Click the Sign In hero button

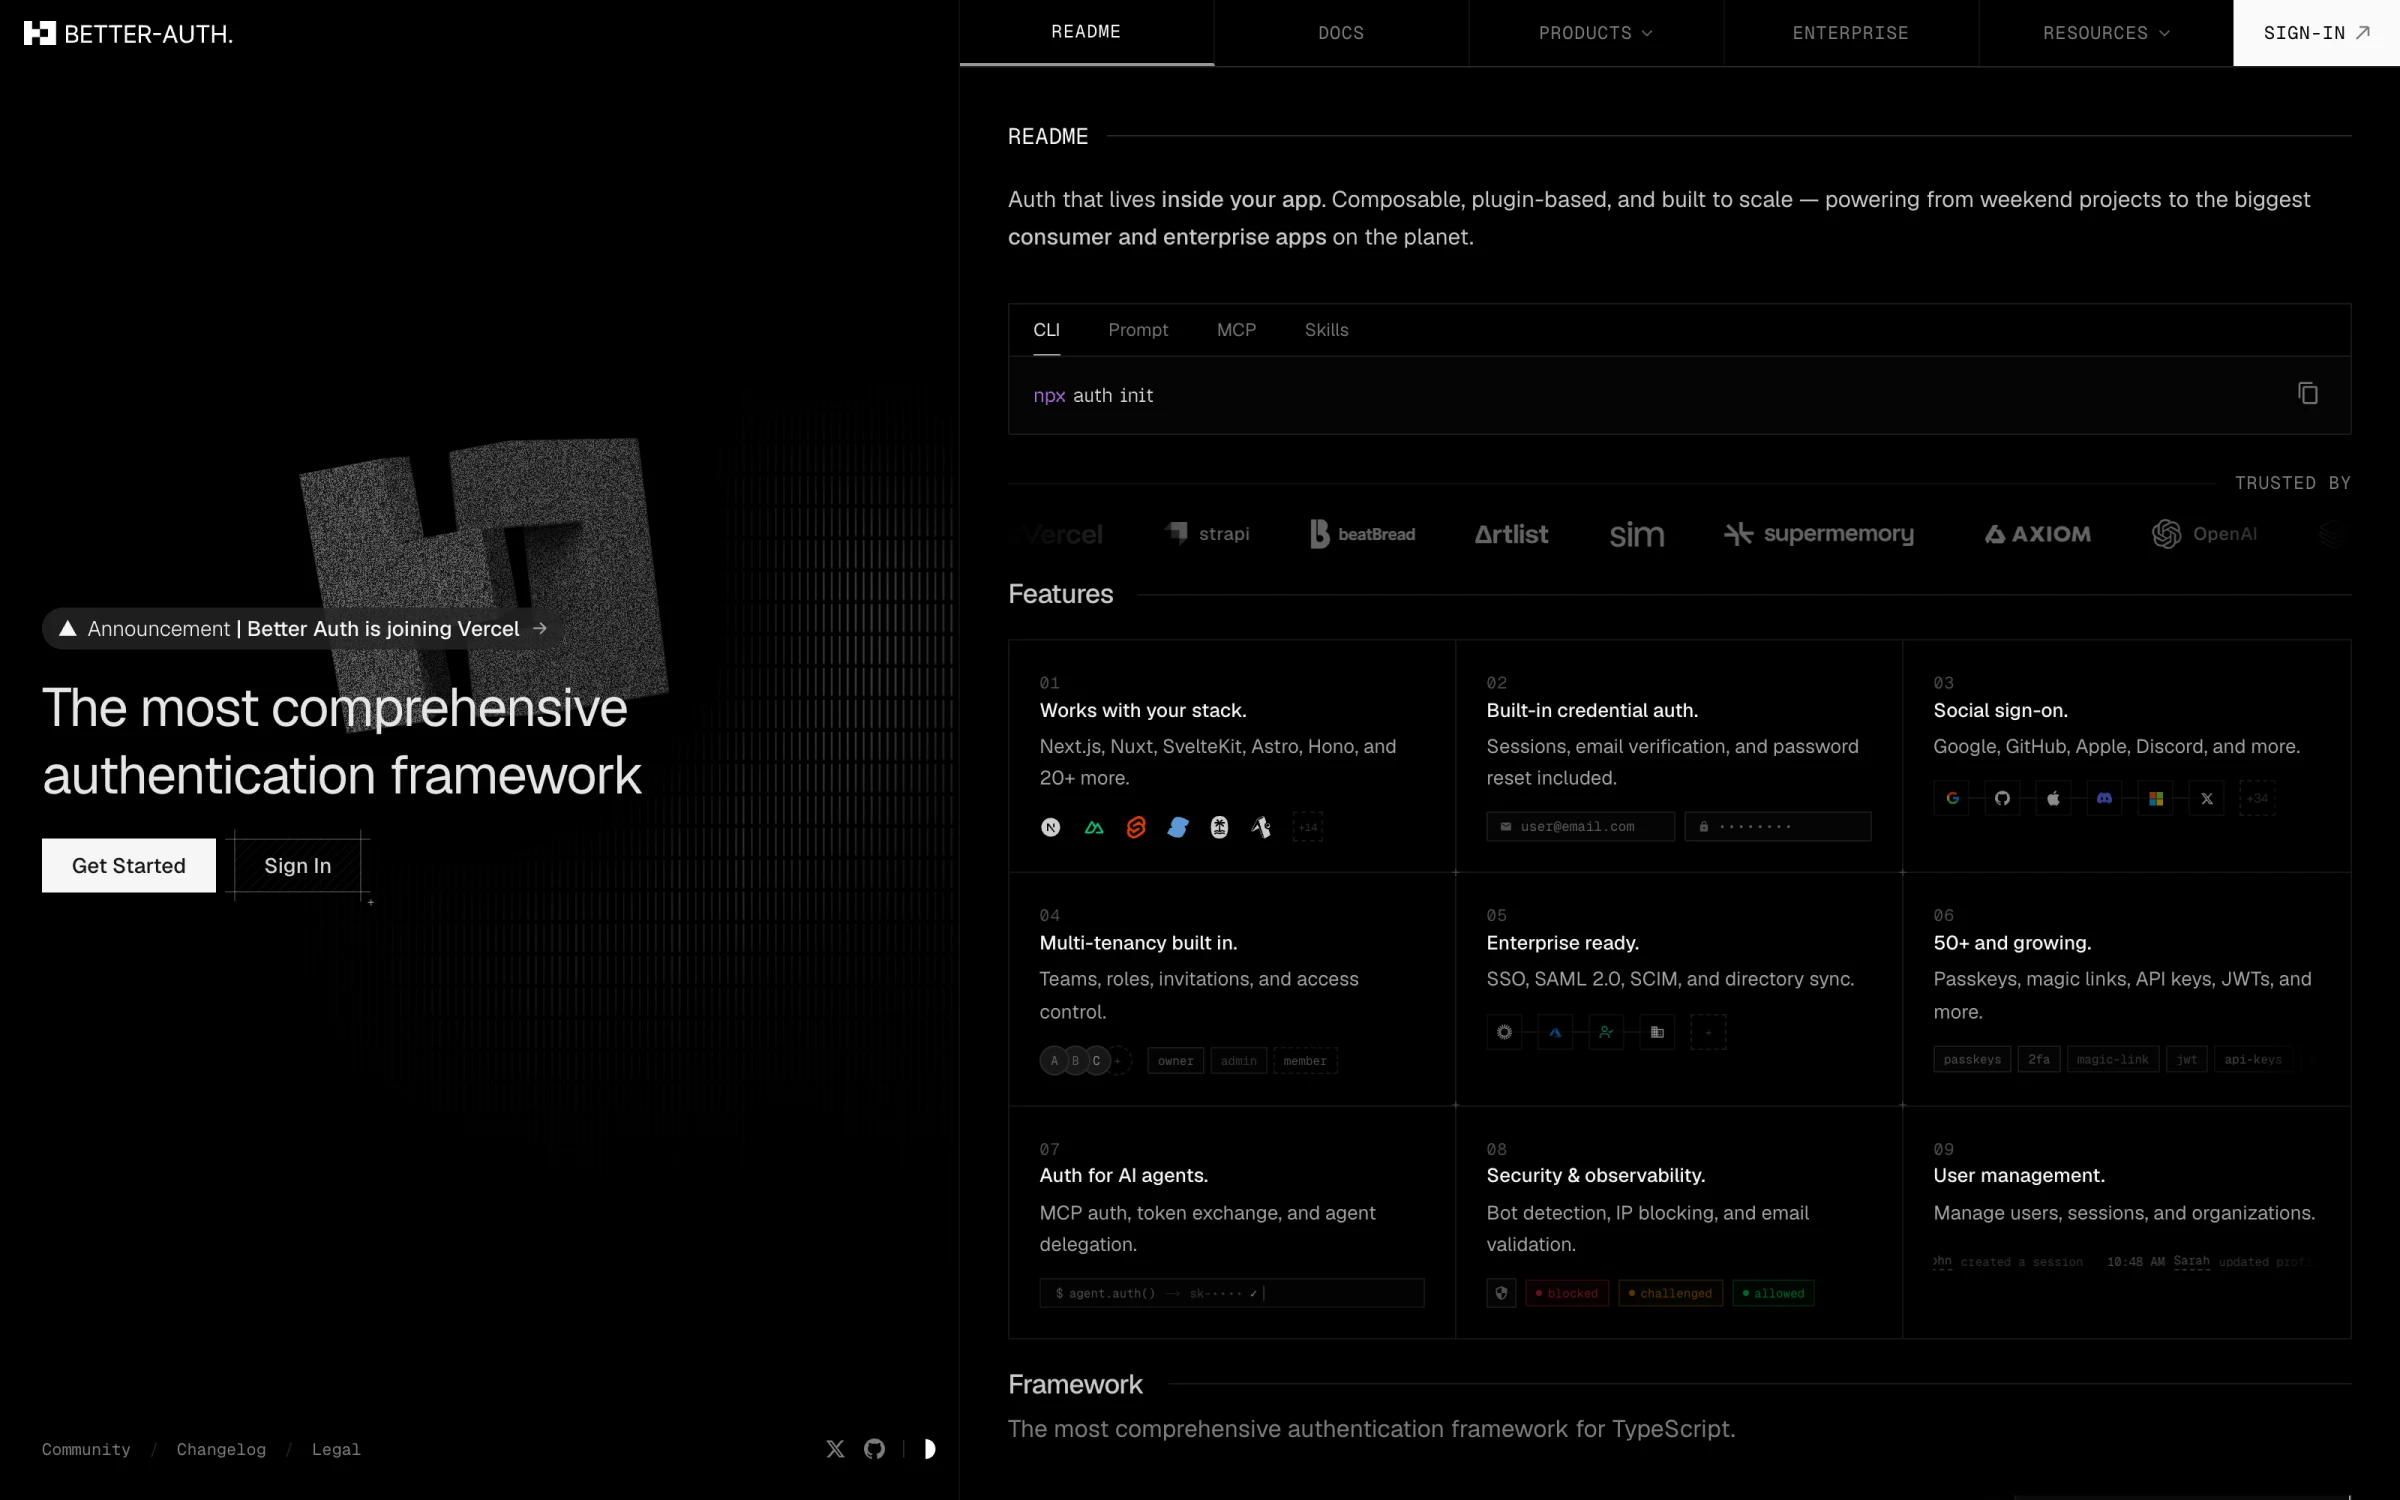297,865
